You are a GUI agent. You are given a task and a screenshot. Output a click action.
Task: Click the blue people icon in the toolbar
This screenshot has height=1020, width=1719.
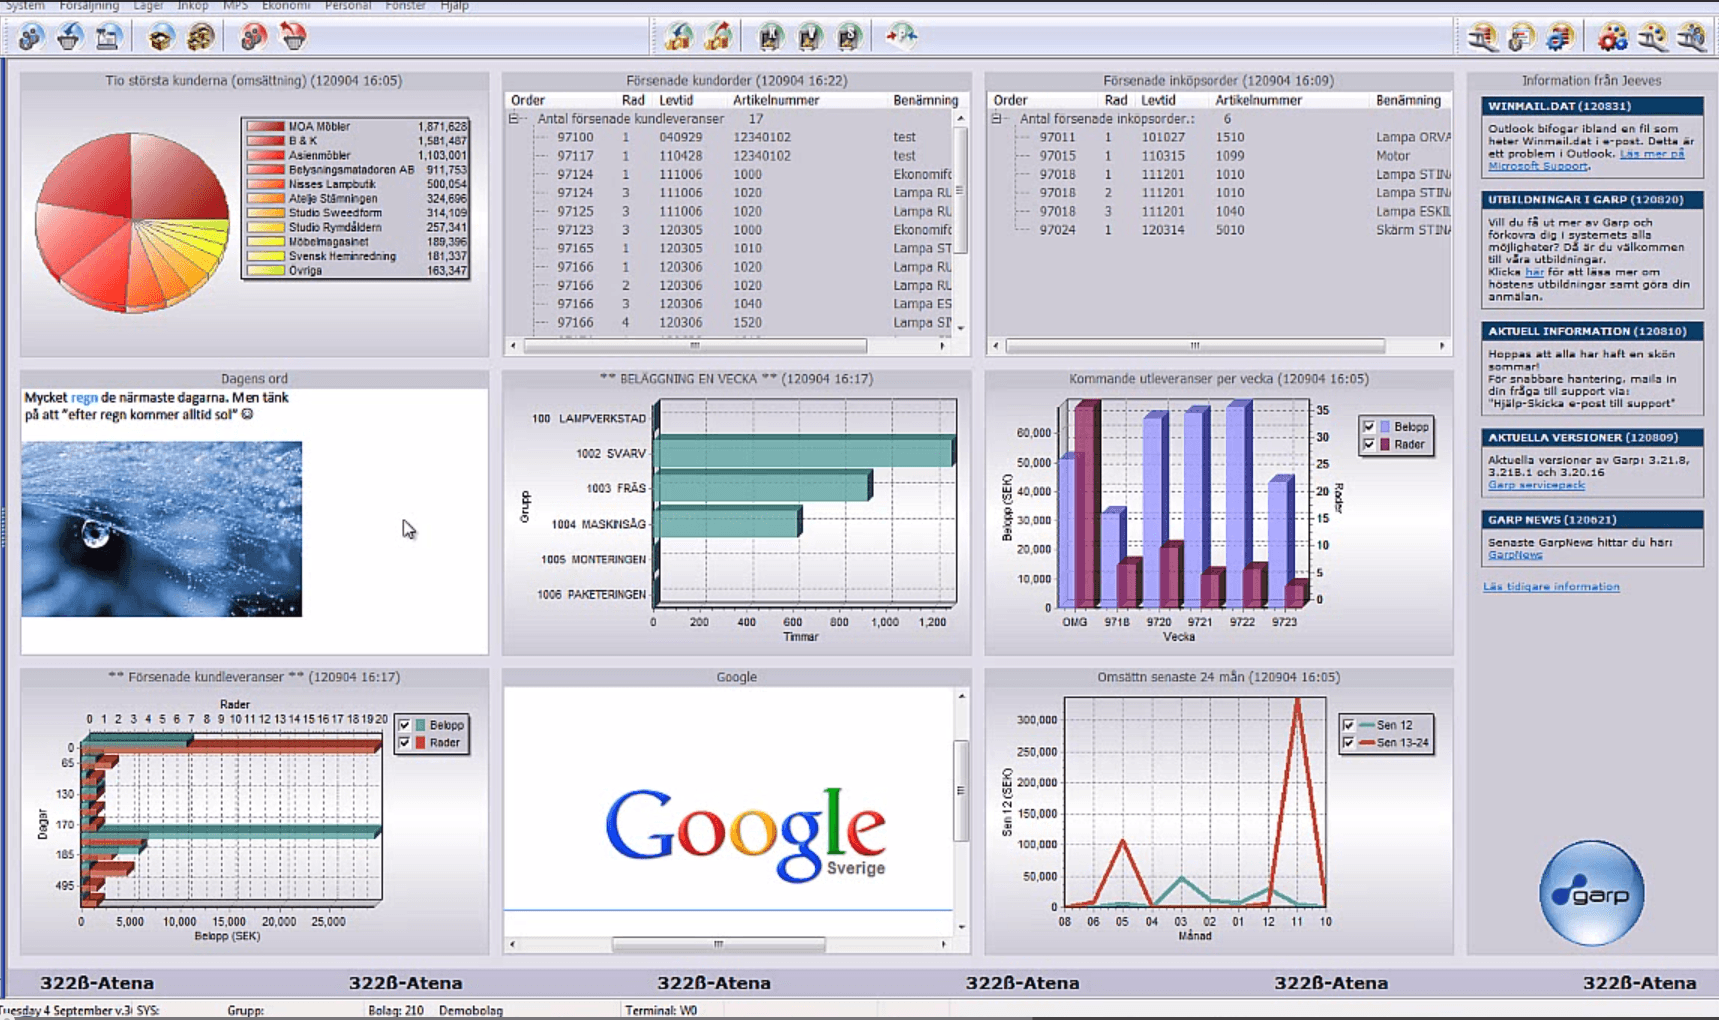(31, 37)
